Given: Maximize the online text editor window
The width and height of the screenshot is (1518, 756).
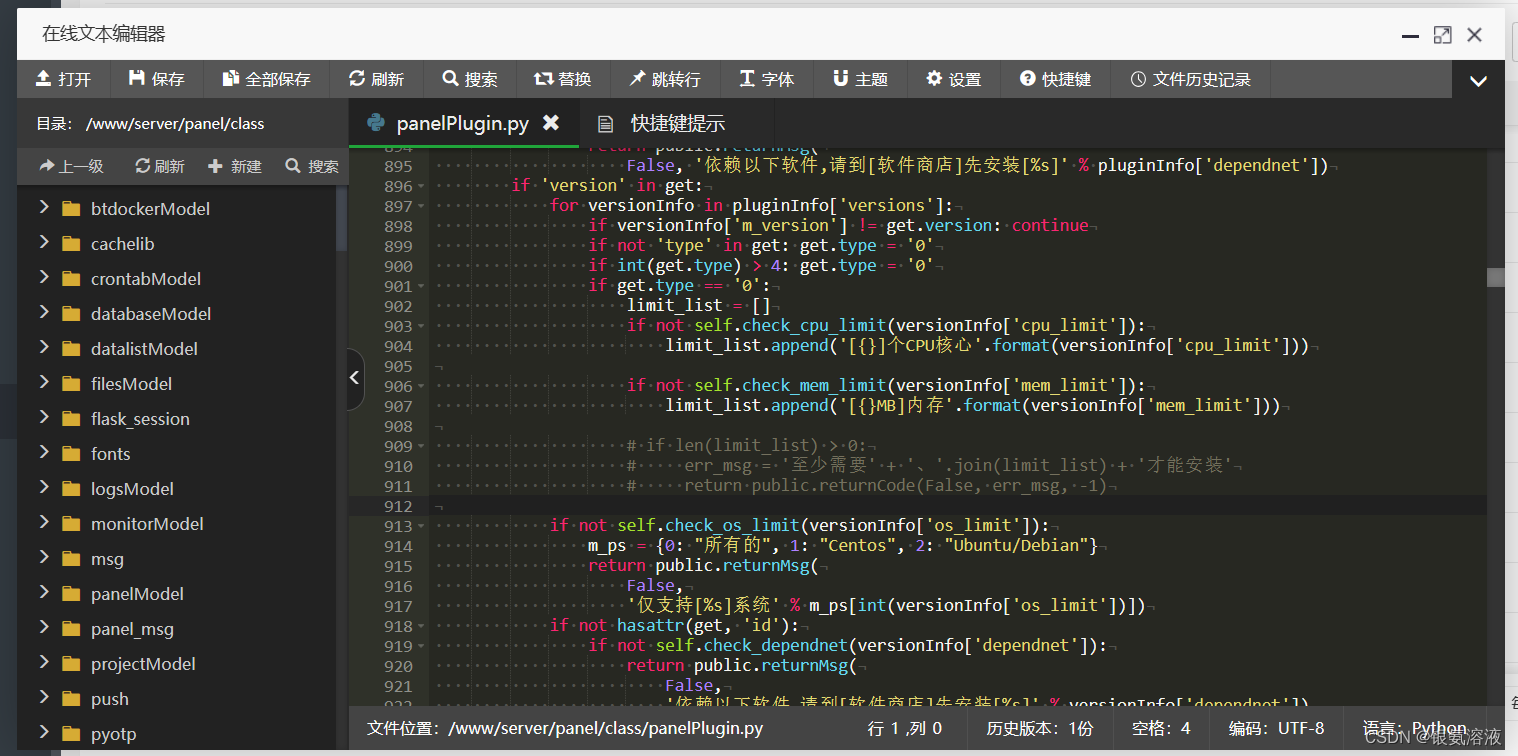Looking at the screenshot, I should pyautogui.click(x=1442, y=35).
